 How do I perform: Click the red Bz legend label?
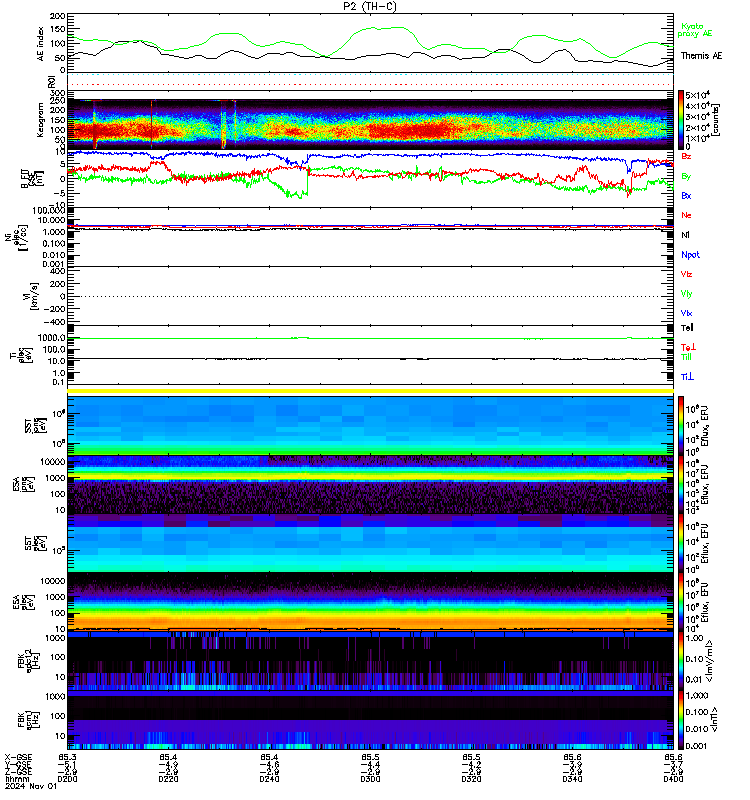[x=686, y=156]
